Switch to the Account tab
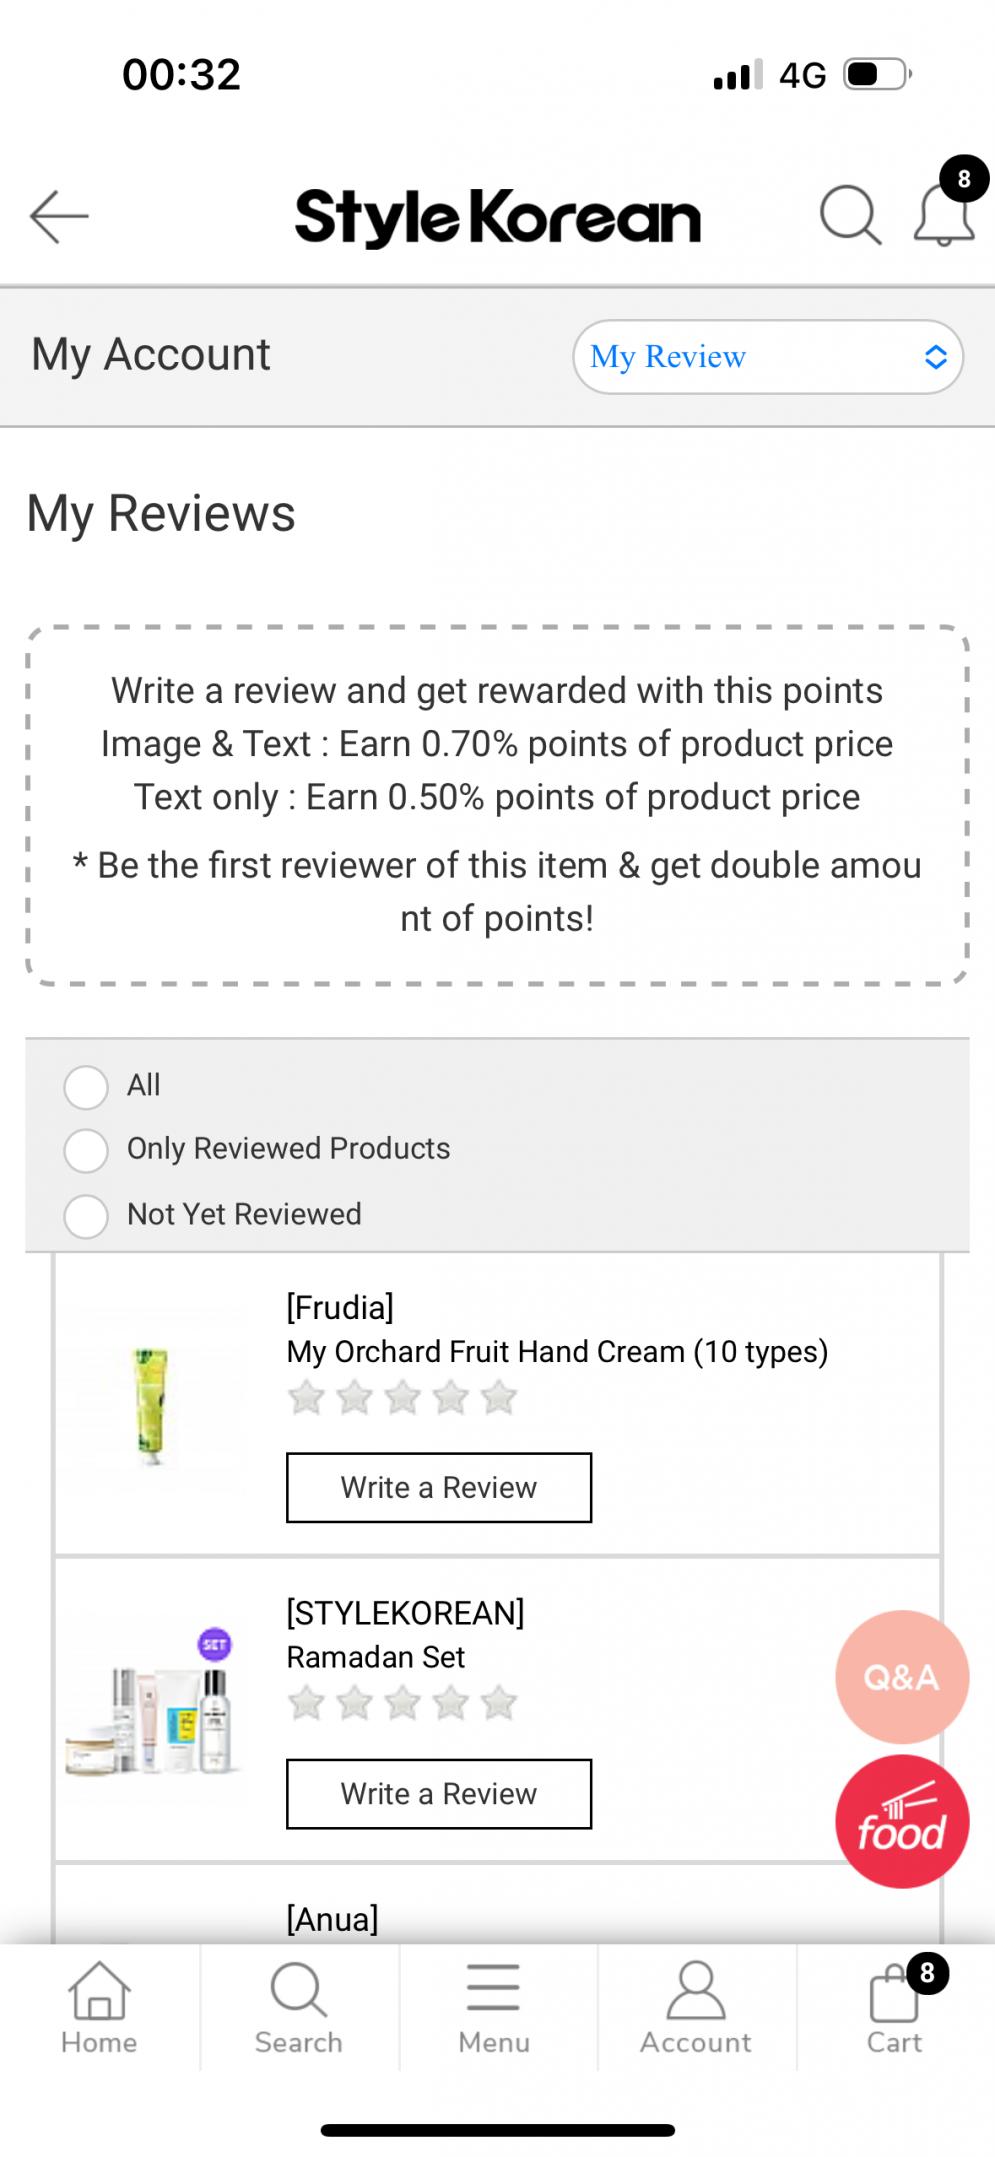 (x=695, y=2006)
